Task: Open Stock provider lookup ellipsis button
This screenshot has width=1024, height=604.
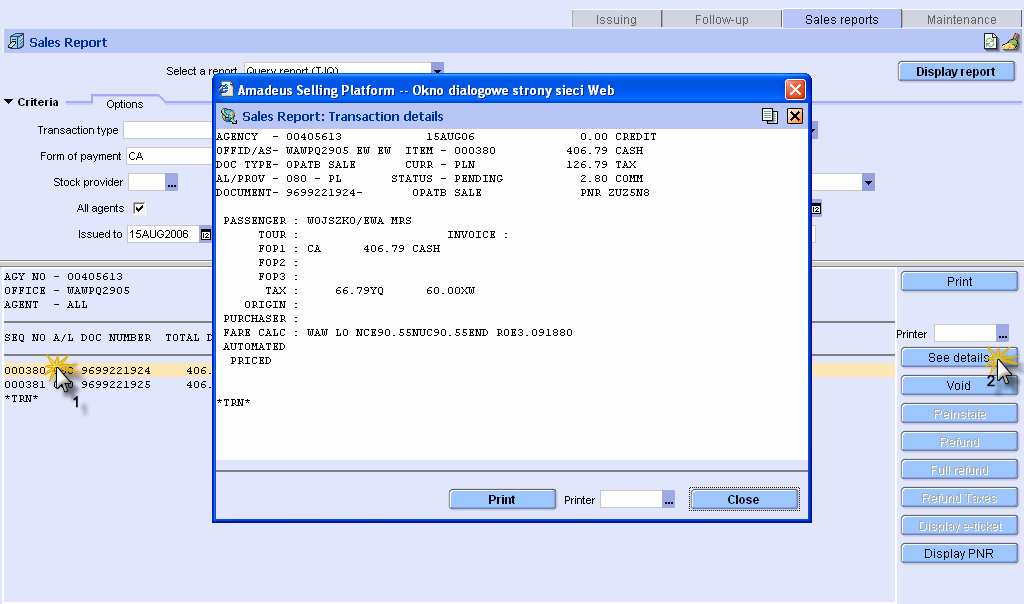Action: 171,182
